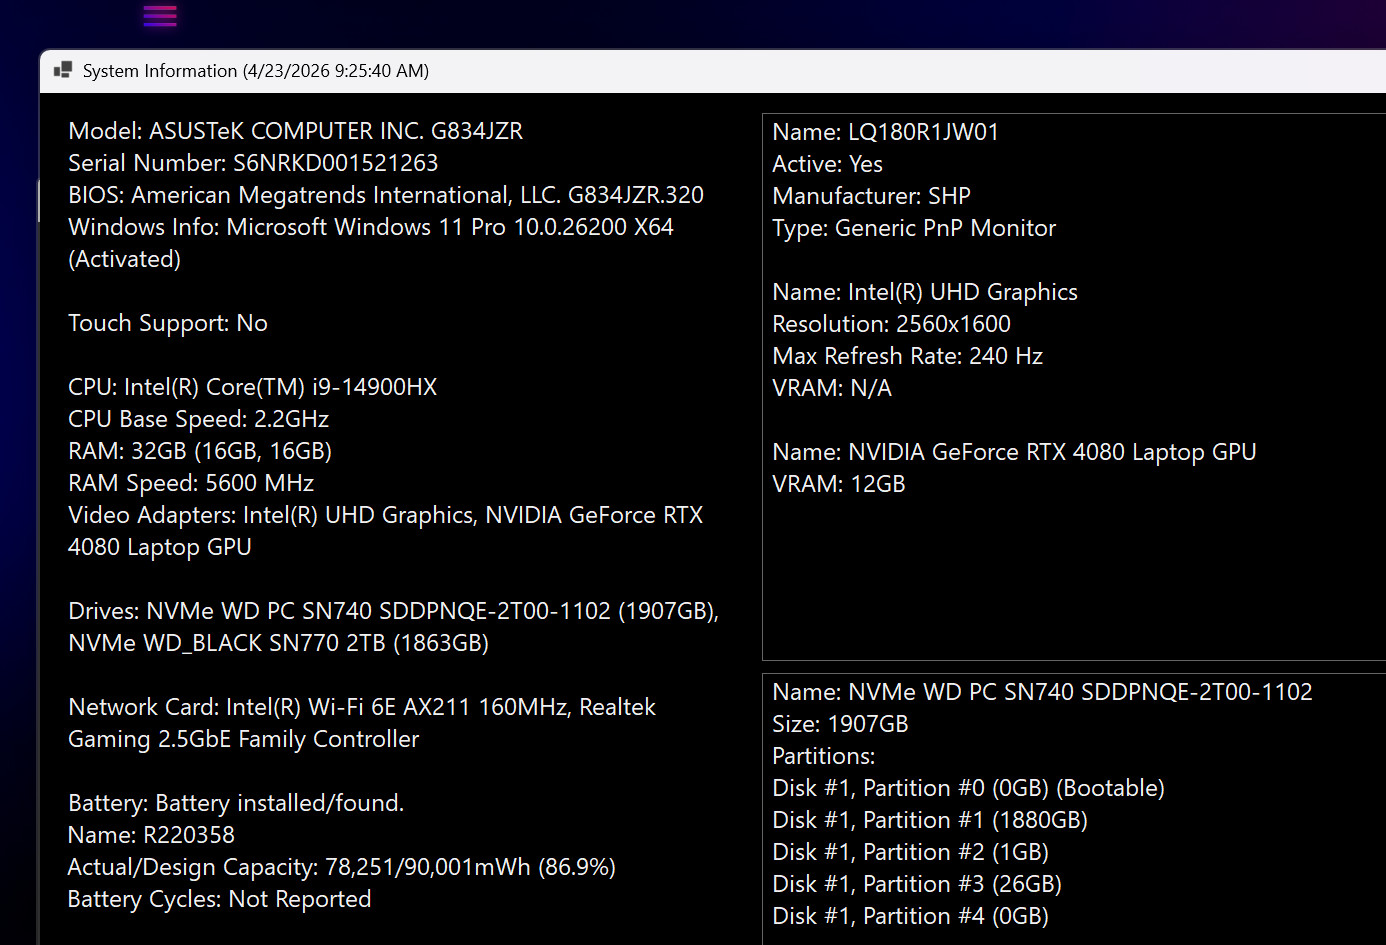Select the 'Partition #4 (0GB)' line
The image size is (1386, 945).
point(911,916)
